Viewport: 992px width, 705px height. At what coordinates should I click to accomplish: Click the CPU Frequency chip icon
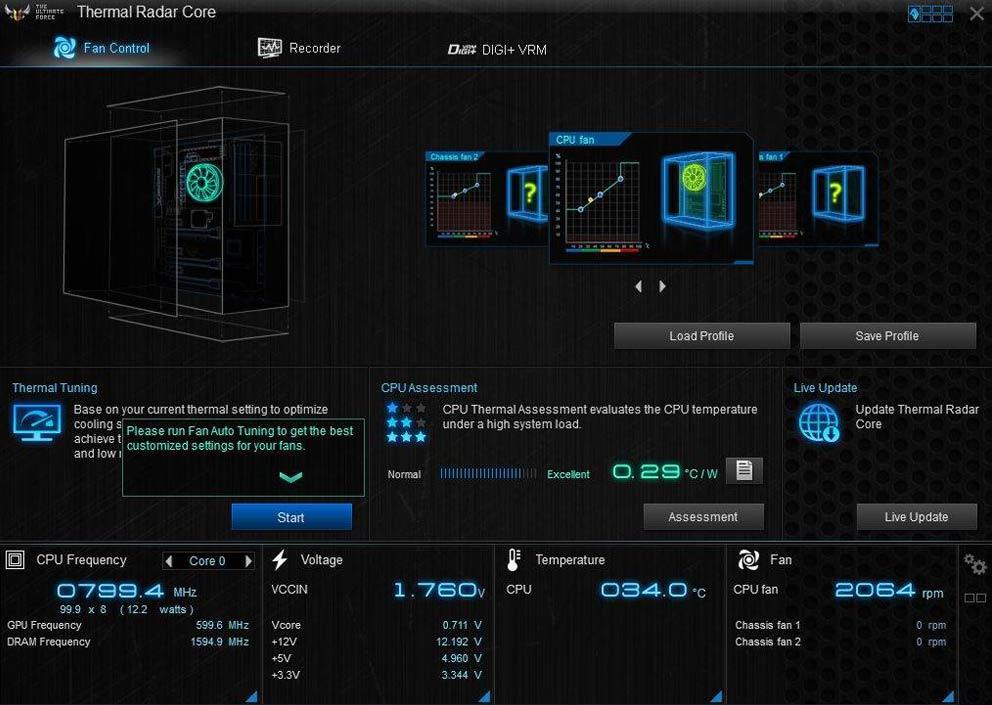[15, 559]
